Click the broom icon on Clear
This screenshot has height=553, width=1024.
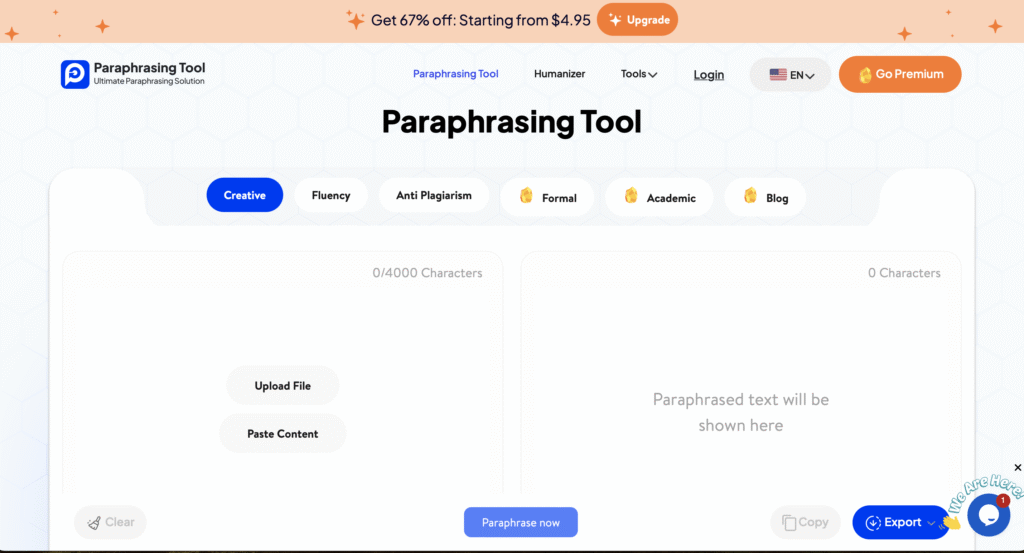[94, 522]
